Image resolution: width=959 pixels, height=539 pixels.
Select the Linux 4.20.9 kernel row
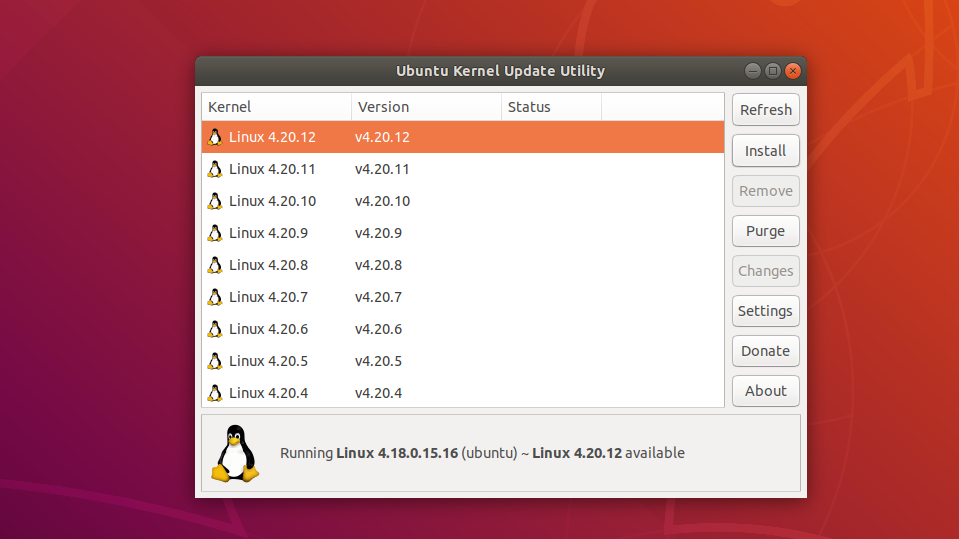click(x=463, y=233)
